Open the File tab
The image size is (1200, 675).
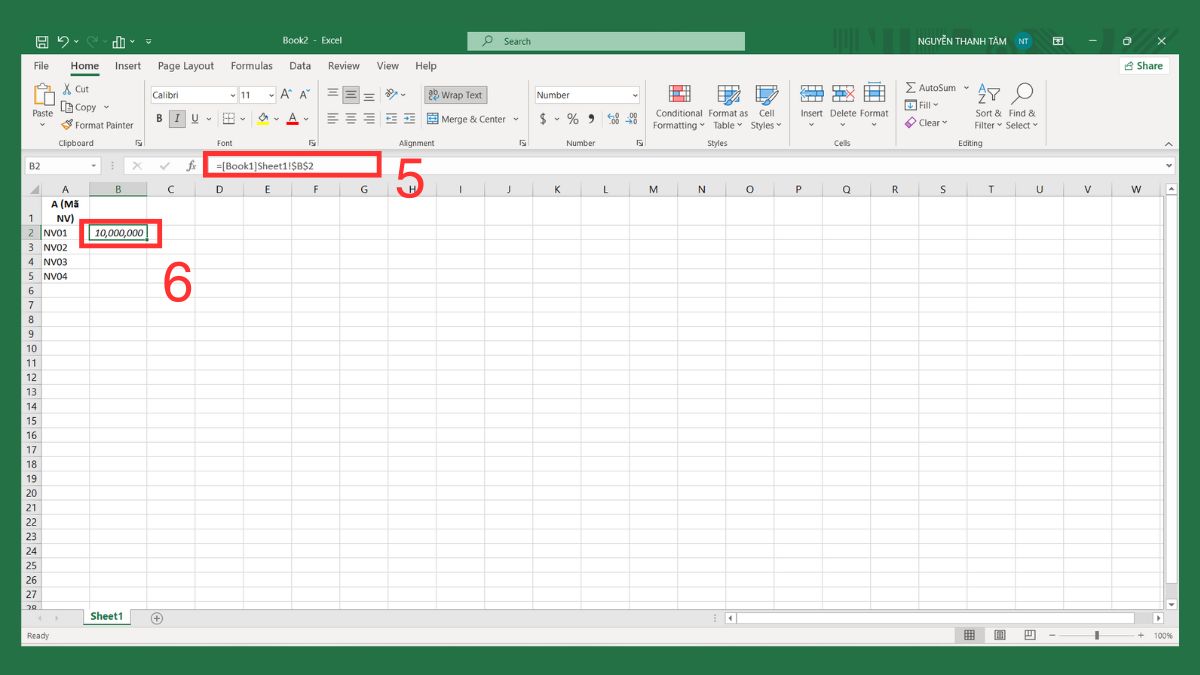pyautogui.click(x=41, y=66)
